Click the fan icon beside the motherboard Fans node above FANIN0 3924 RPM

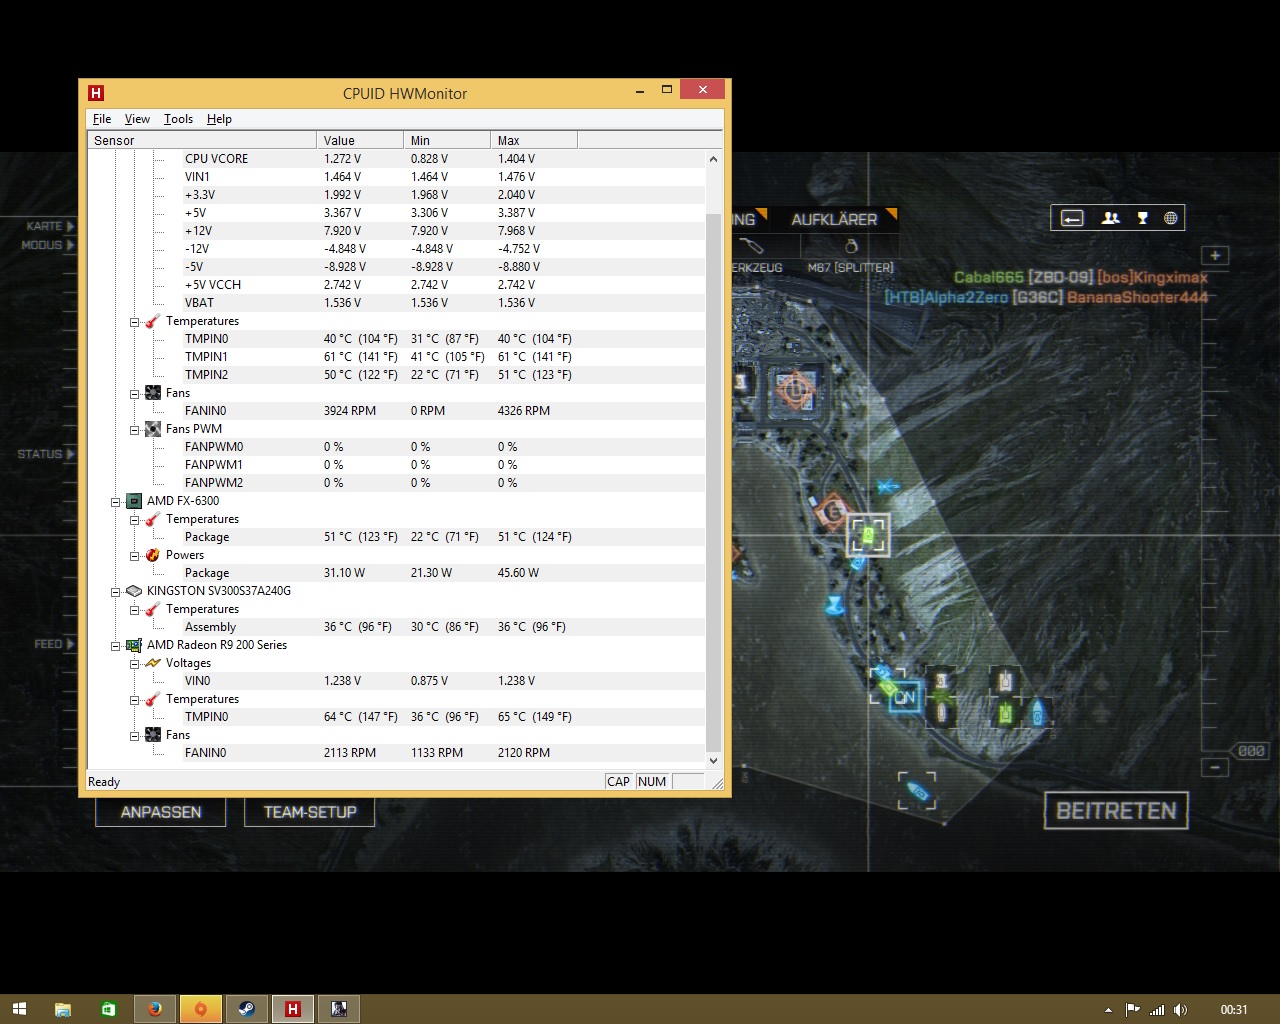click(x=153, y=393)
